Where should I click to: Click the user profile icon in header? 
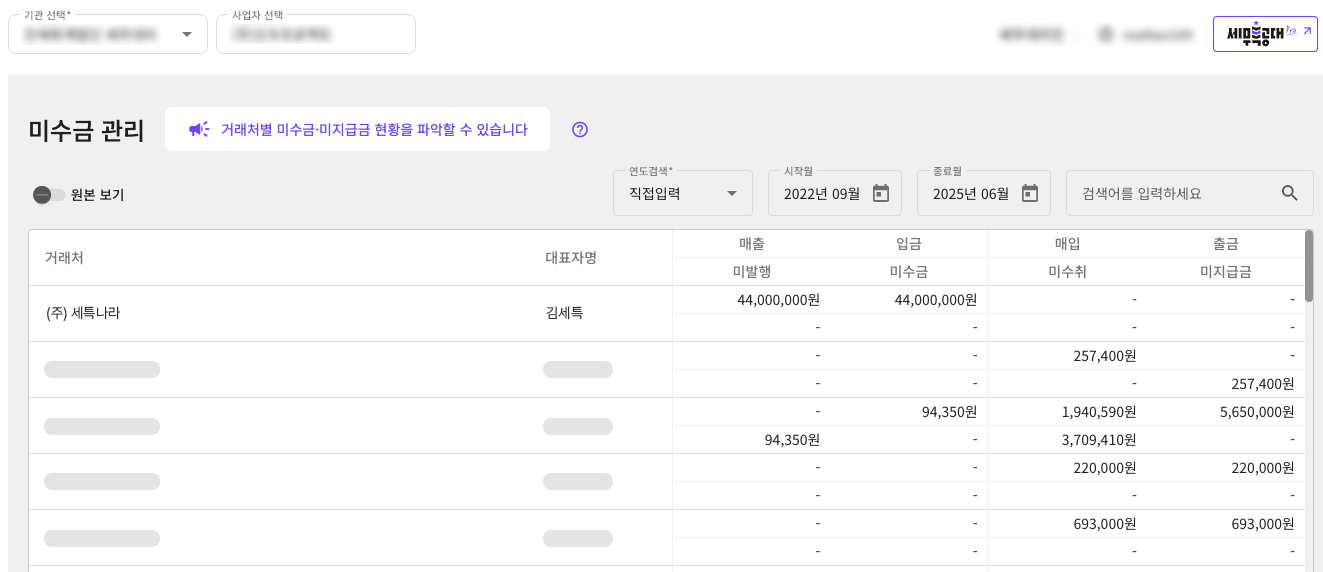1106,34
